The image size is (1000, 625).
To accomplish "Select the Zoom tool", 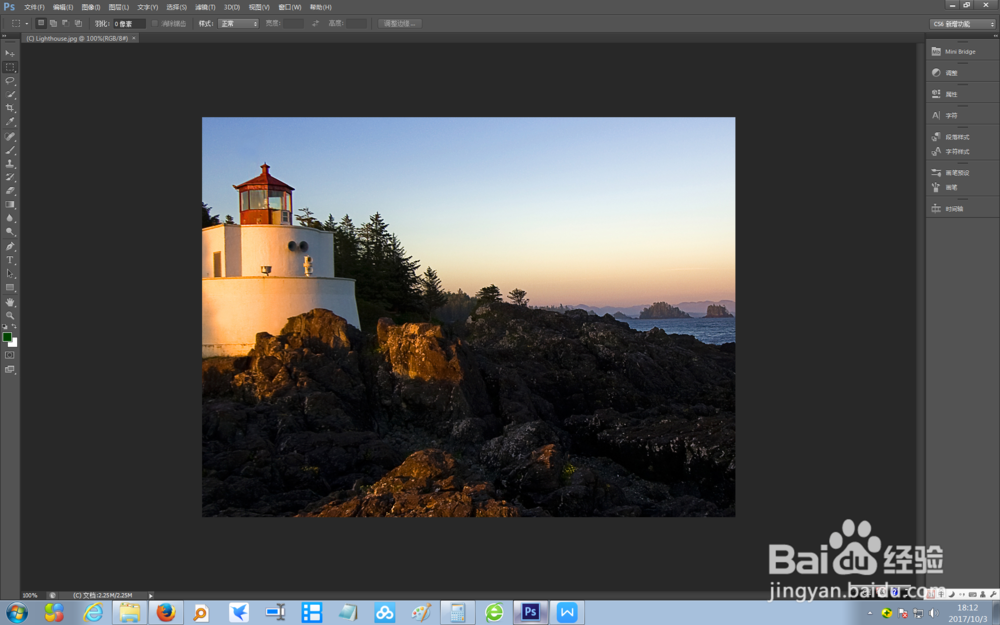I will click(x=10, y=316).
